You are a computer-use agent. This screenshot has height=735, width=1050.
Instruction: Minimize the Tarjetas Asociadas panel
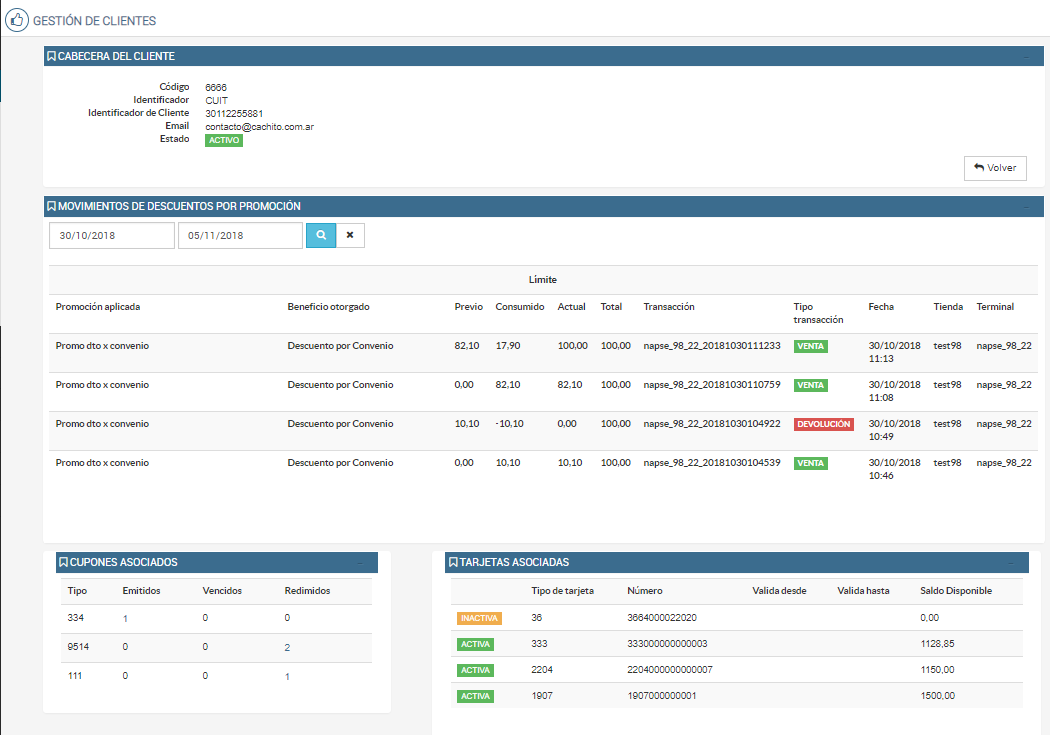point(1012,563)
